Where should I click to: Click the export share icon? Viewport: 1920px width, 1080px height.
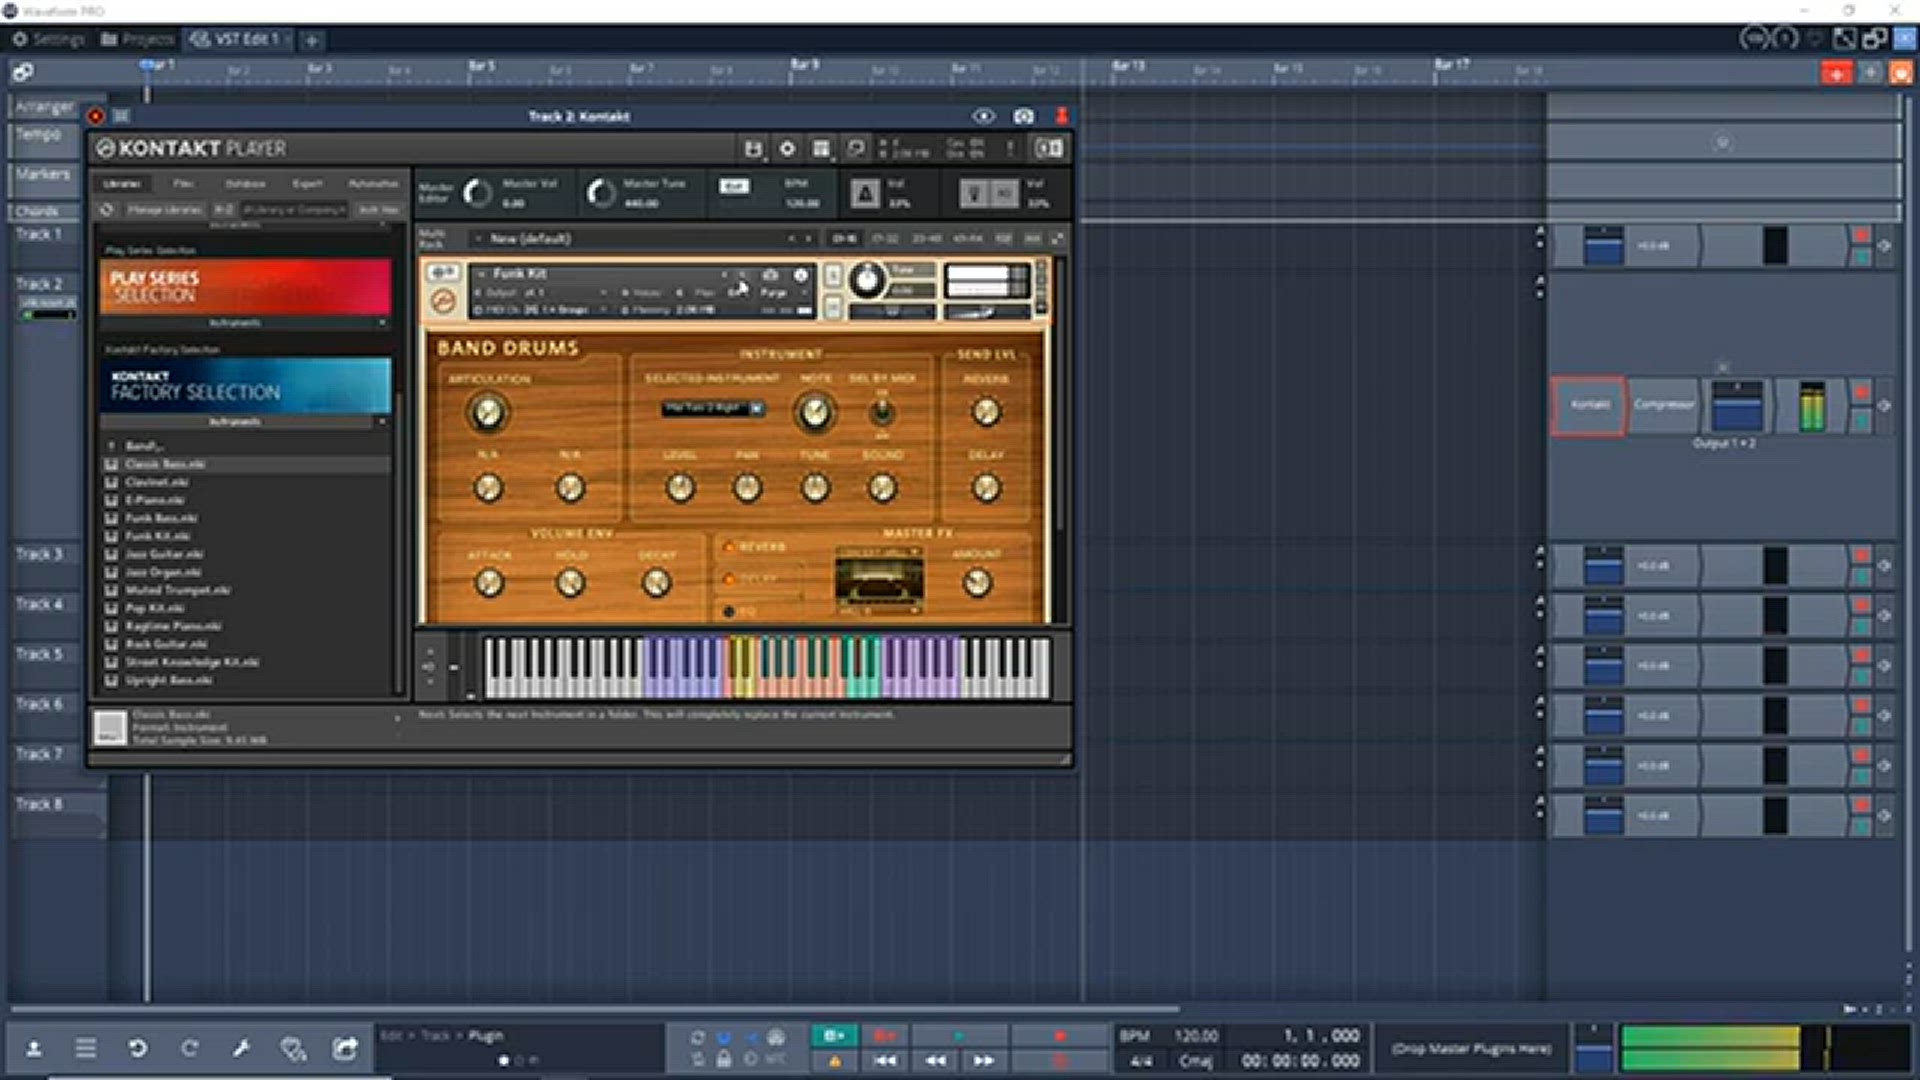345,1047
